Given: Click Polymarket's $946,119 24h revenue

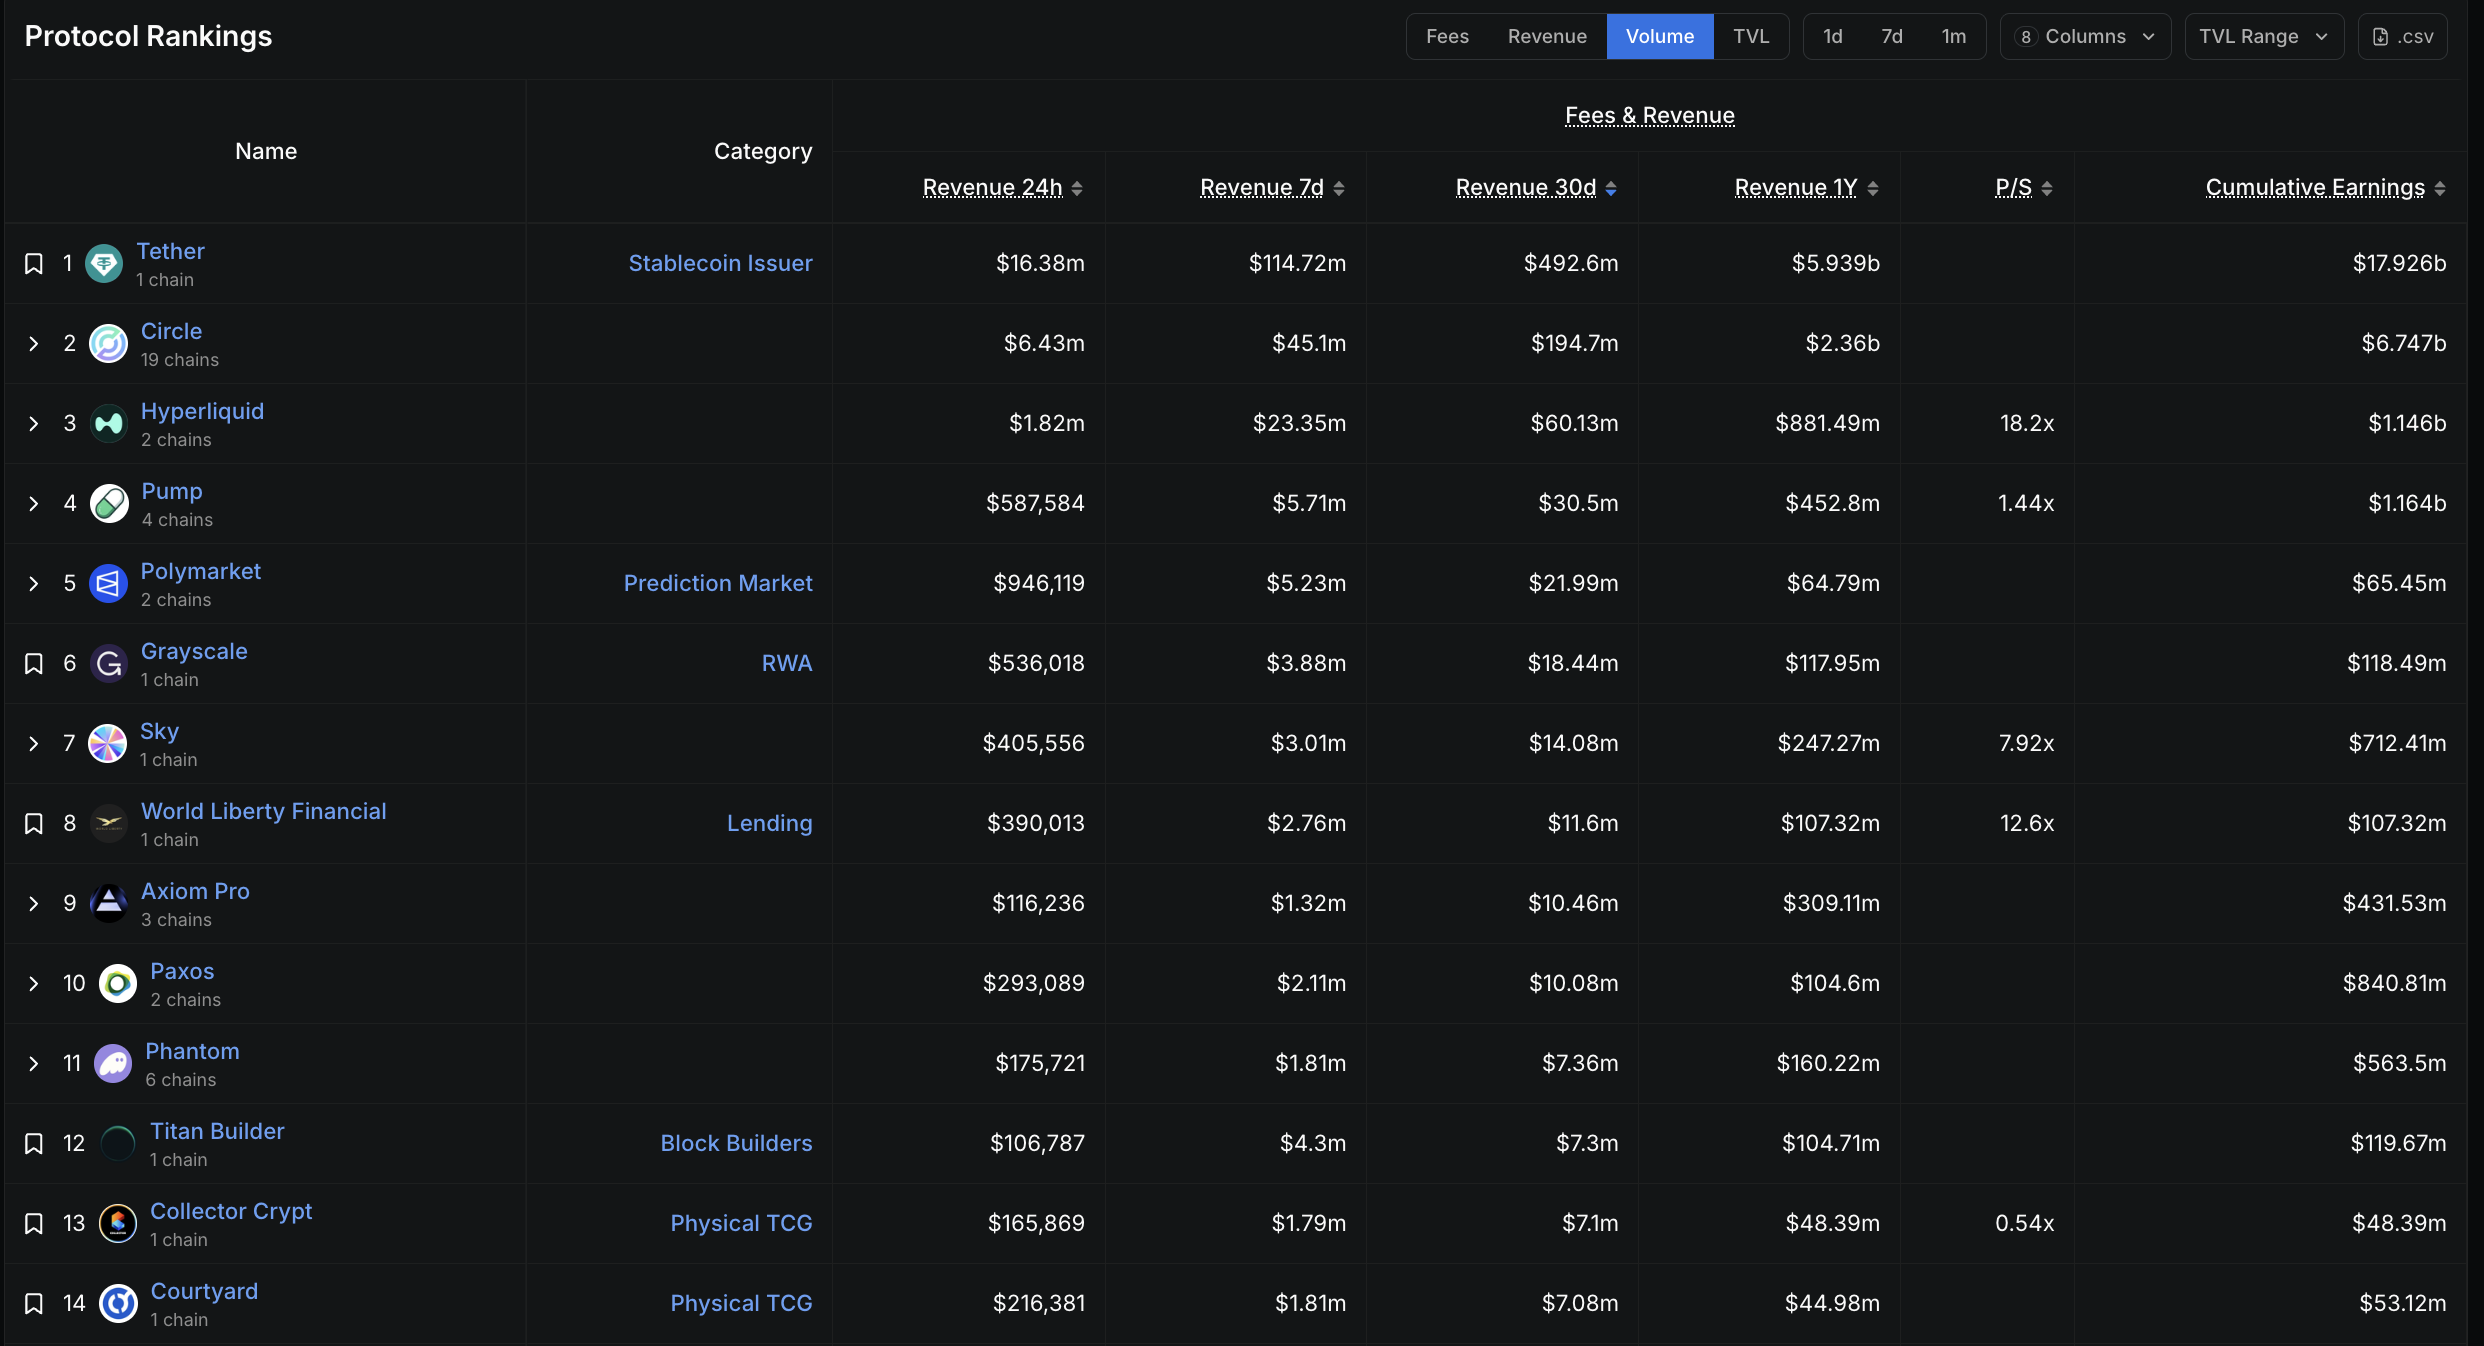Looking at the screenshot, I should click(1038, 583).
